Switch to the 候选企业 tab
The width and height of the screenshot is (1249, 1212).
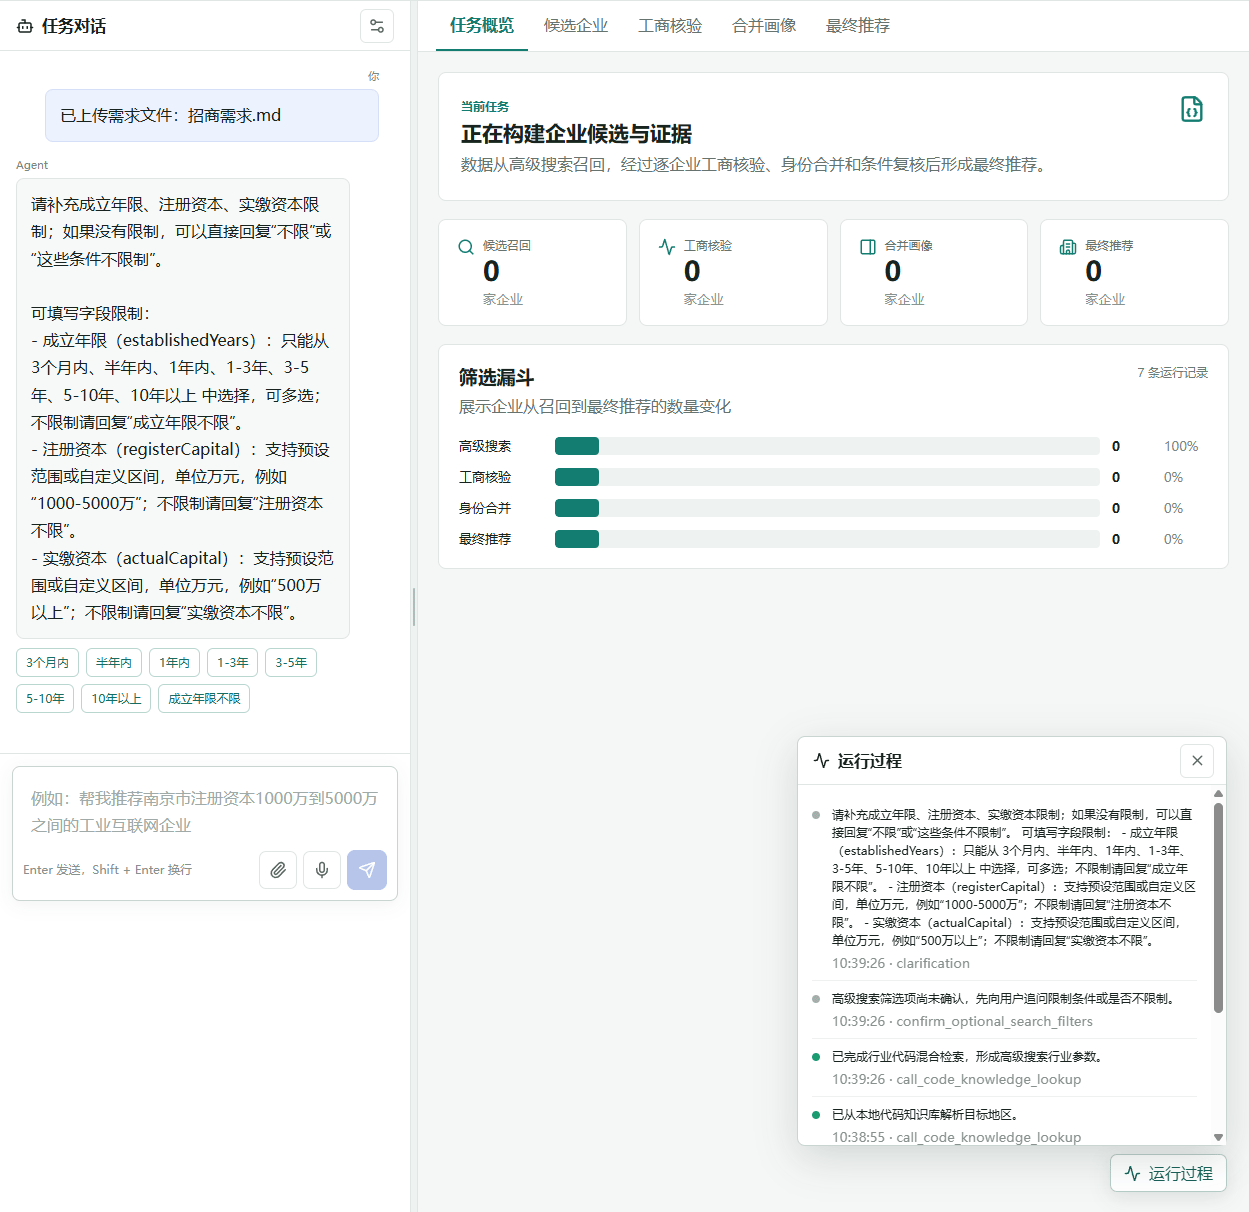click(576, 26)
